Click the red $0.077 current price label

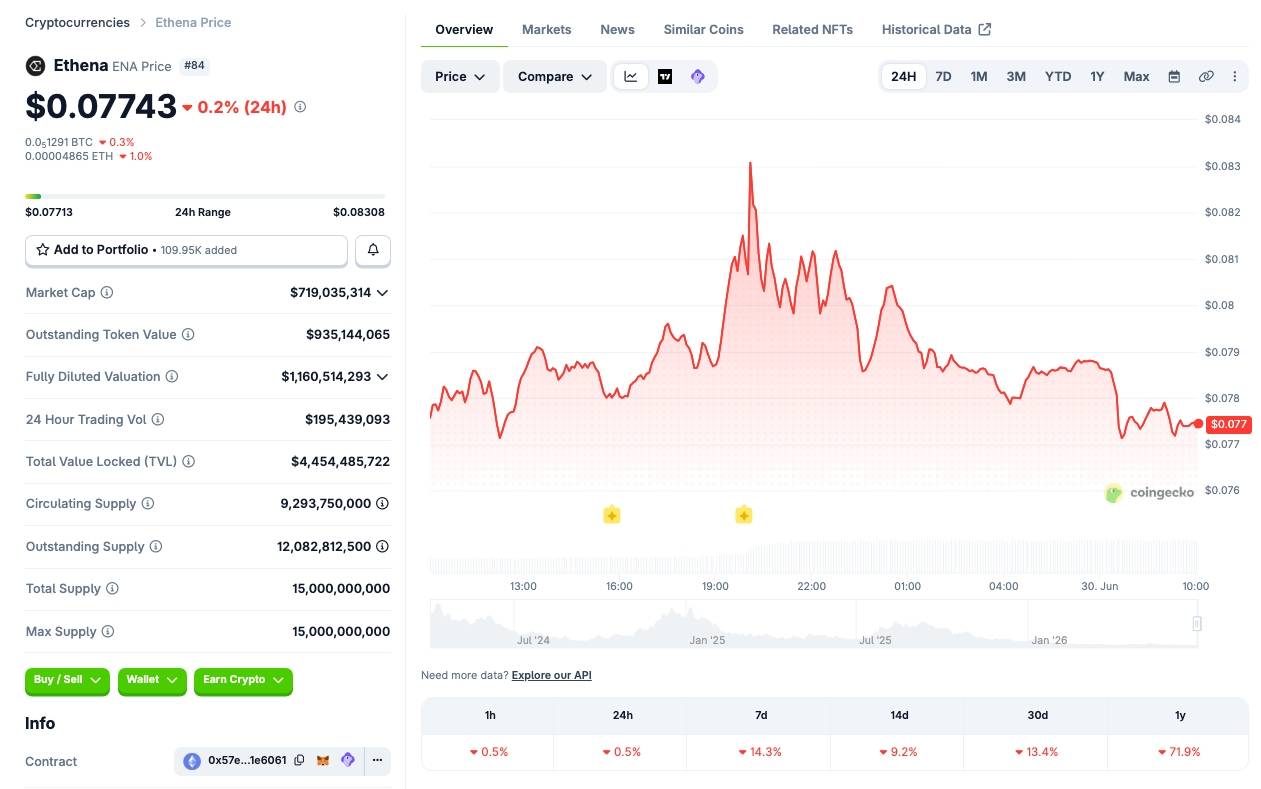[1228, 424]
